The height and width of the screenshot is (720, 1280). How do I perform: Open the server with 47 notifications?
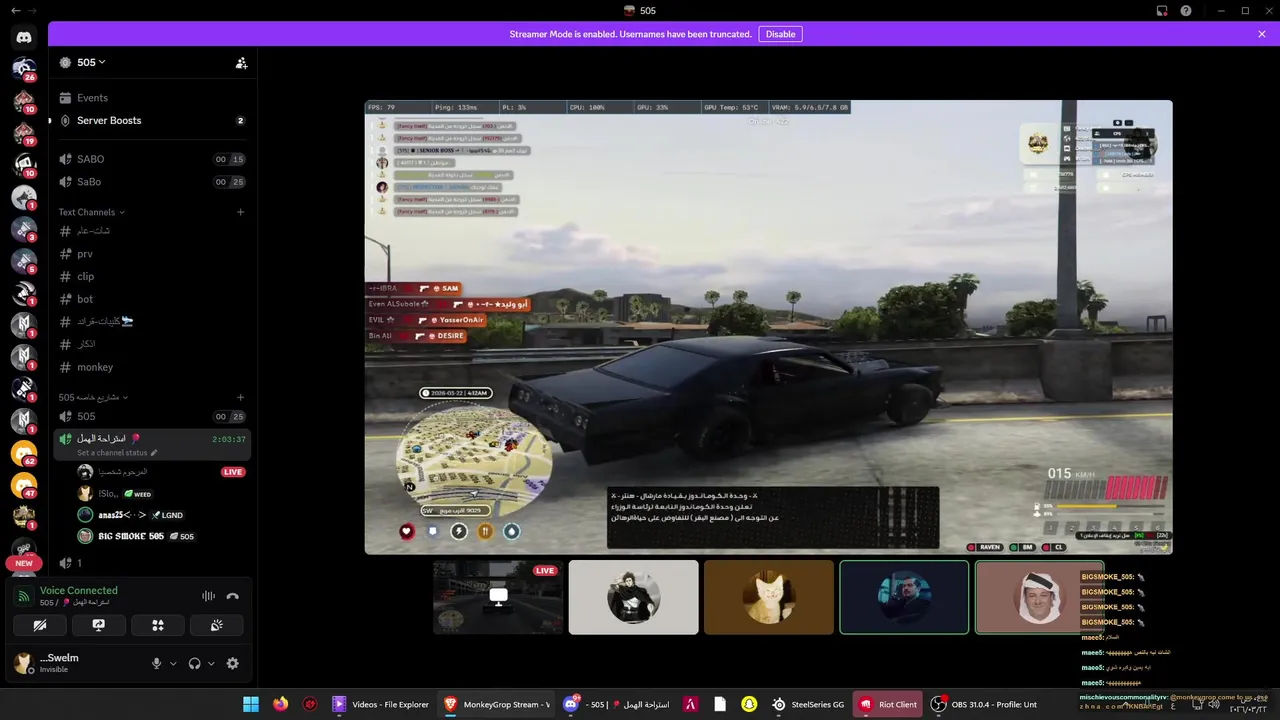(x=24, y=485)
